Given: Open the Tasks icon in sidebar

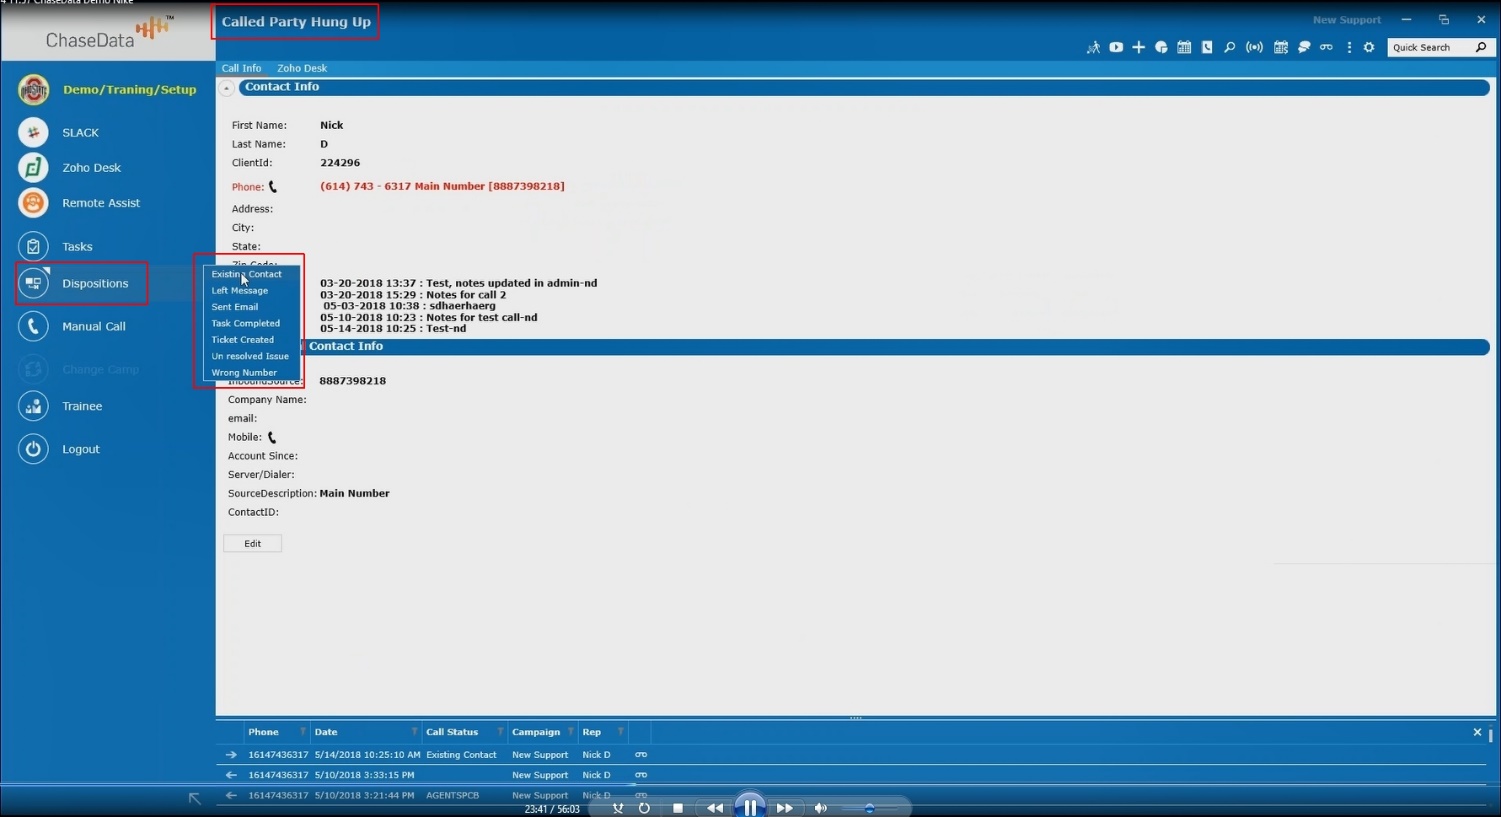Looking at the screenshot, I should 33,246.
